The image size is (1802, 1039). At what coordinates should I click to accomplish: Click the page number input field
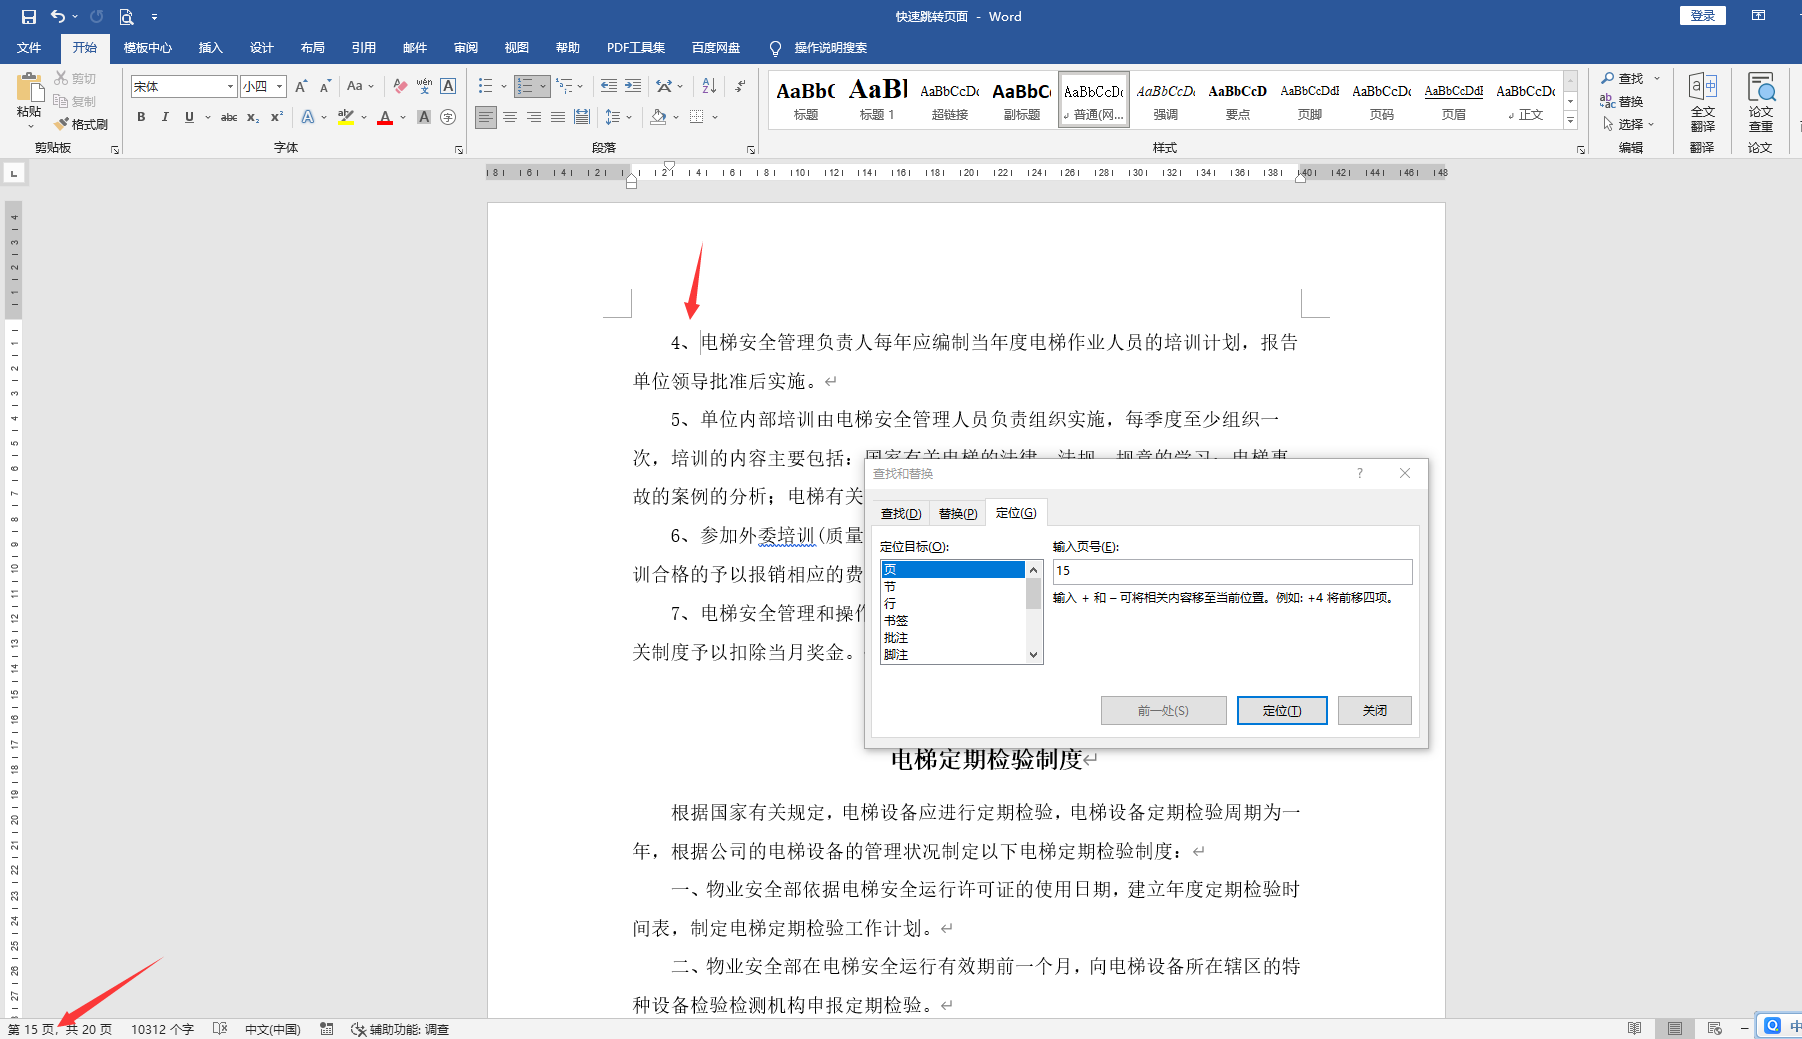1231,571
